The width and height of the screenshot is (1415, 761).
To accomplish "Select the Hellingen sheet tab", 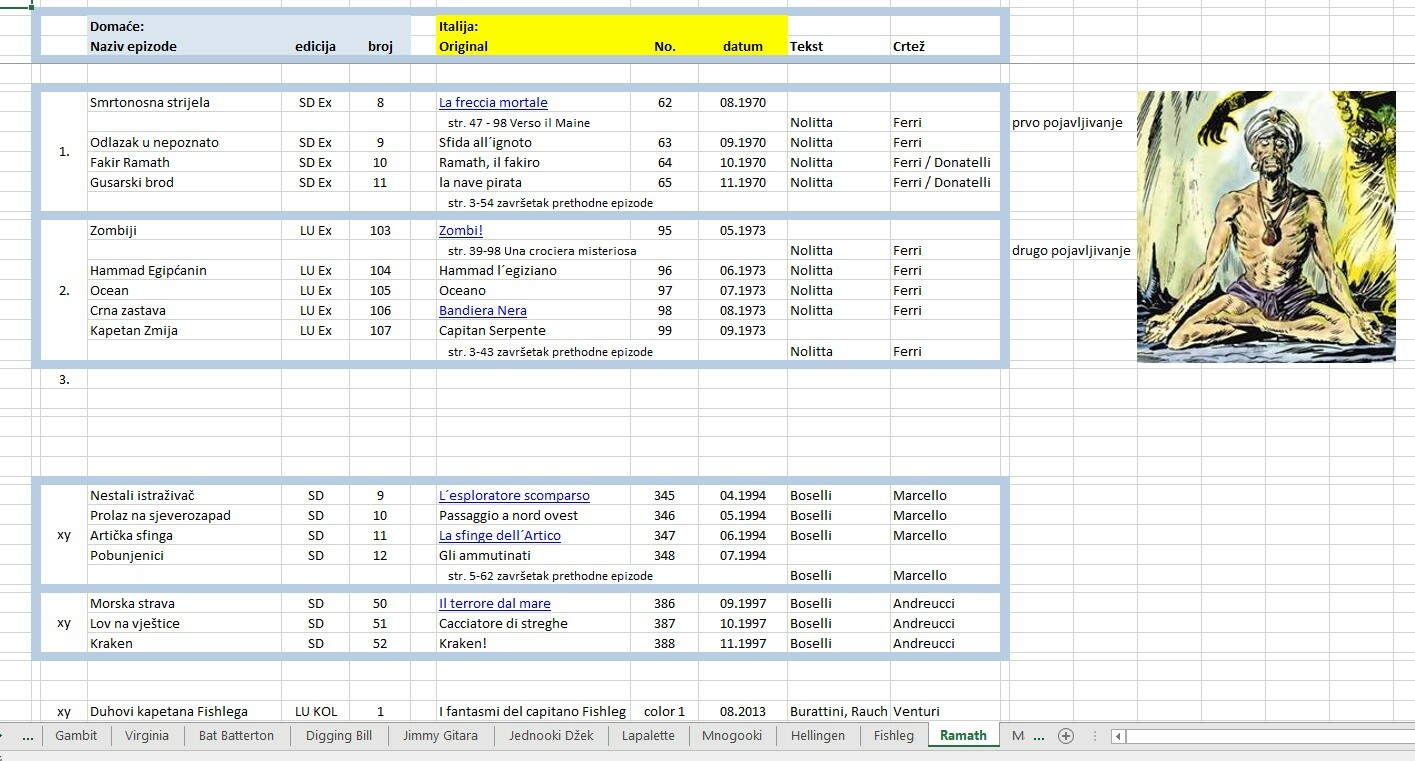I will coord(817,735).
